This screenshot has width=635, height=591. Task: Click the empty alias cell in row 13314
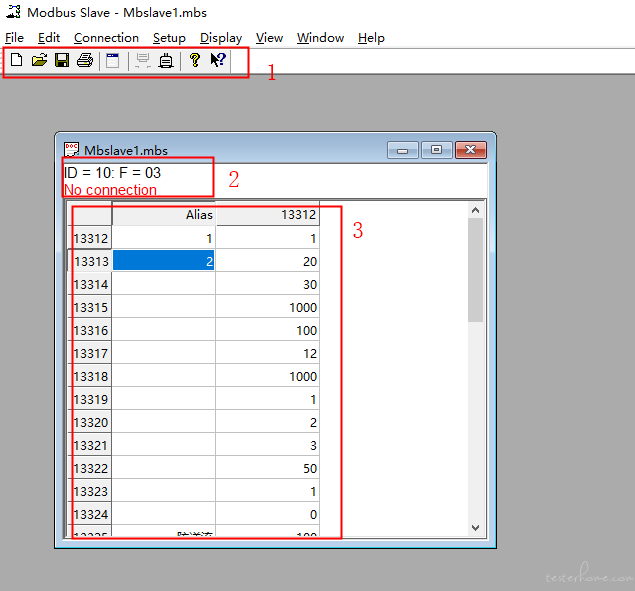coord(164,284)
